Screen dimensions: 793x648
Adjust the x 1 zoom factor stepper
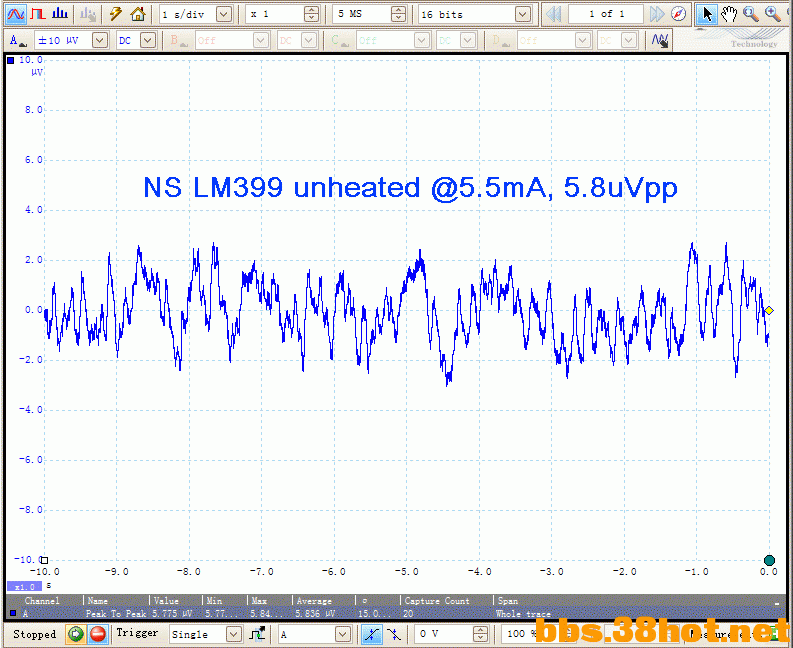(x=312, y=15)
